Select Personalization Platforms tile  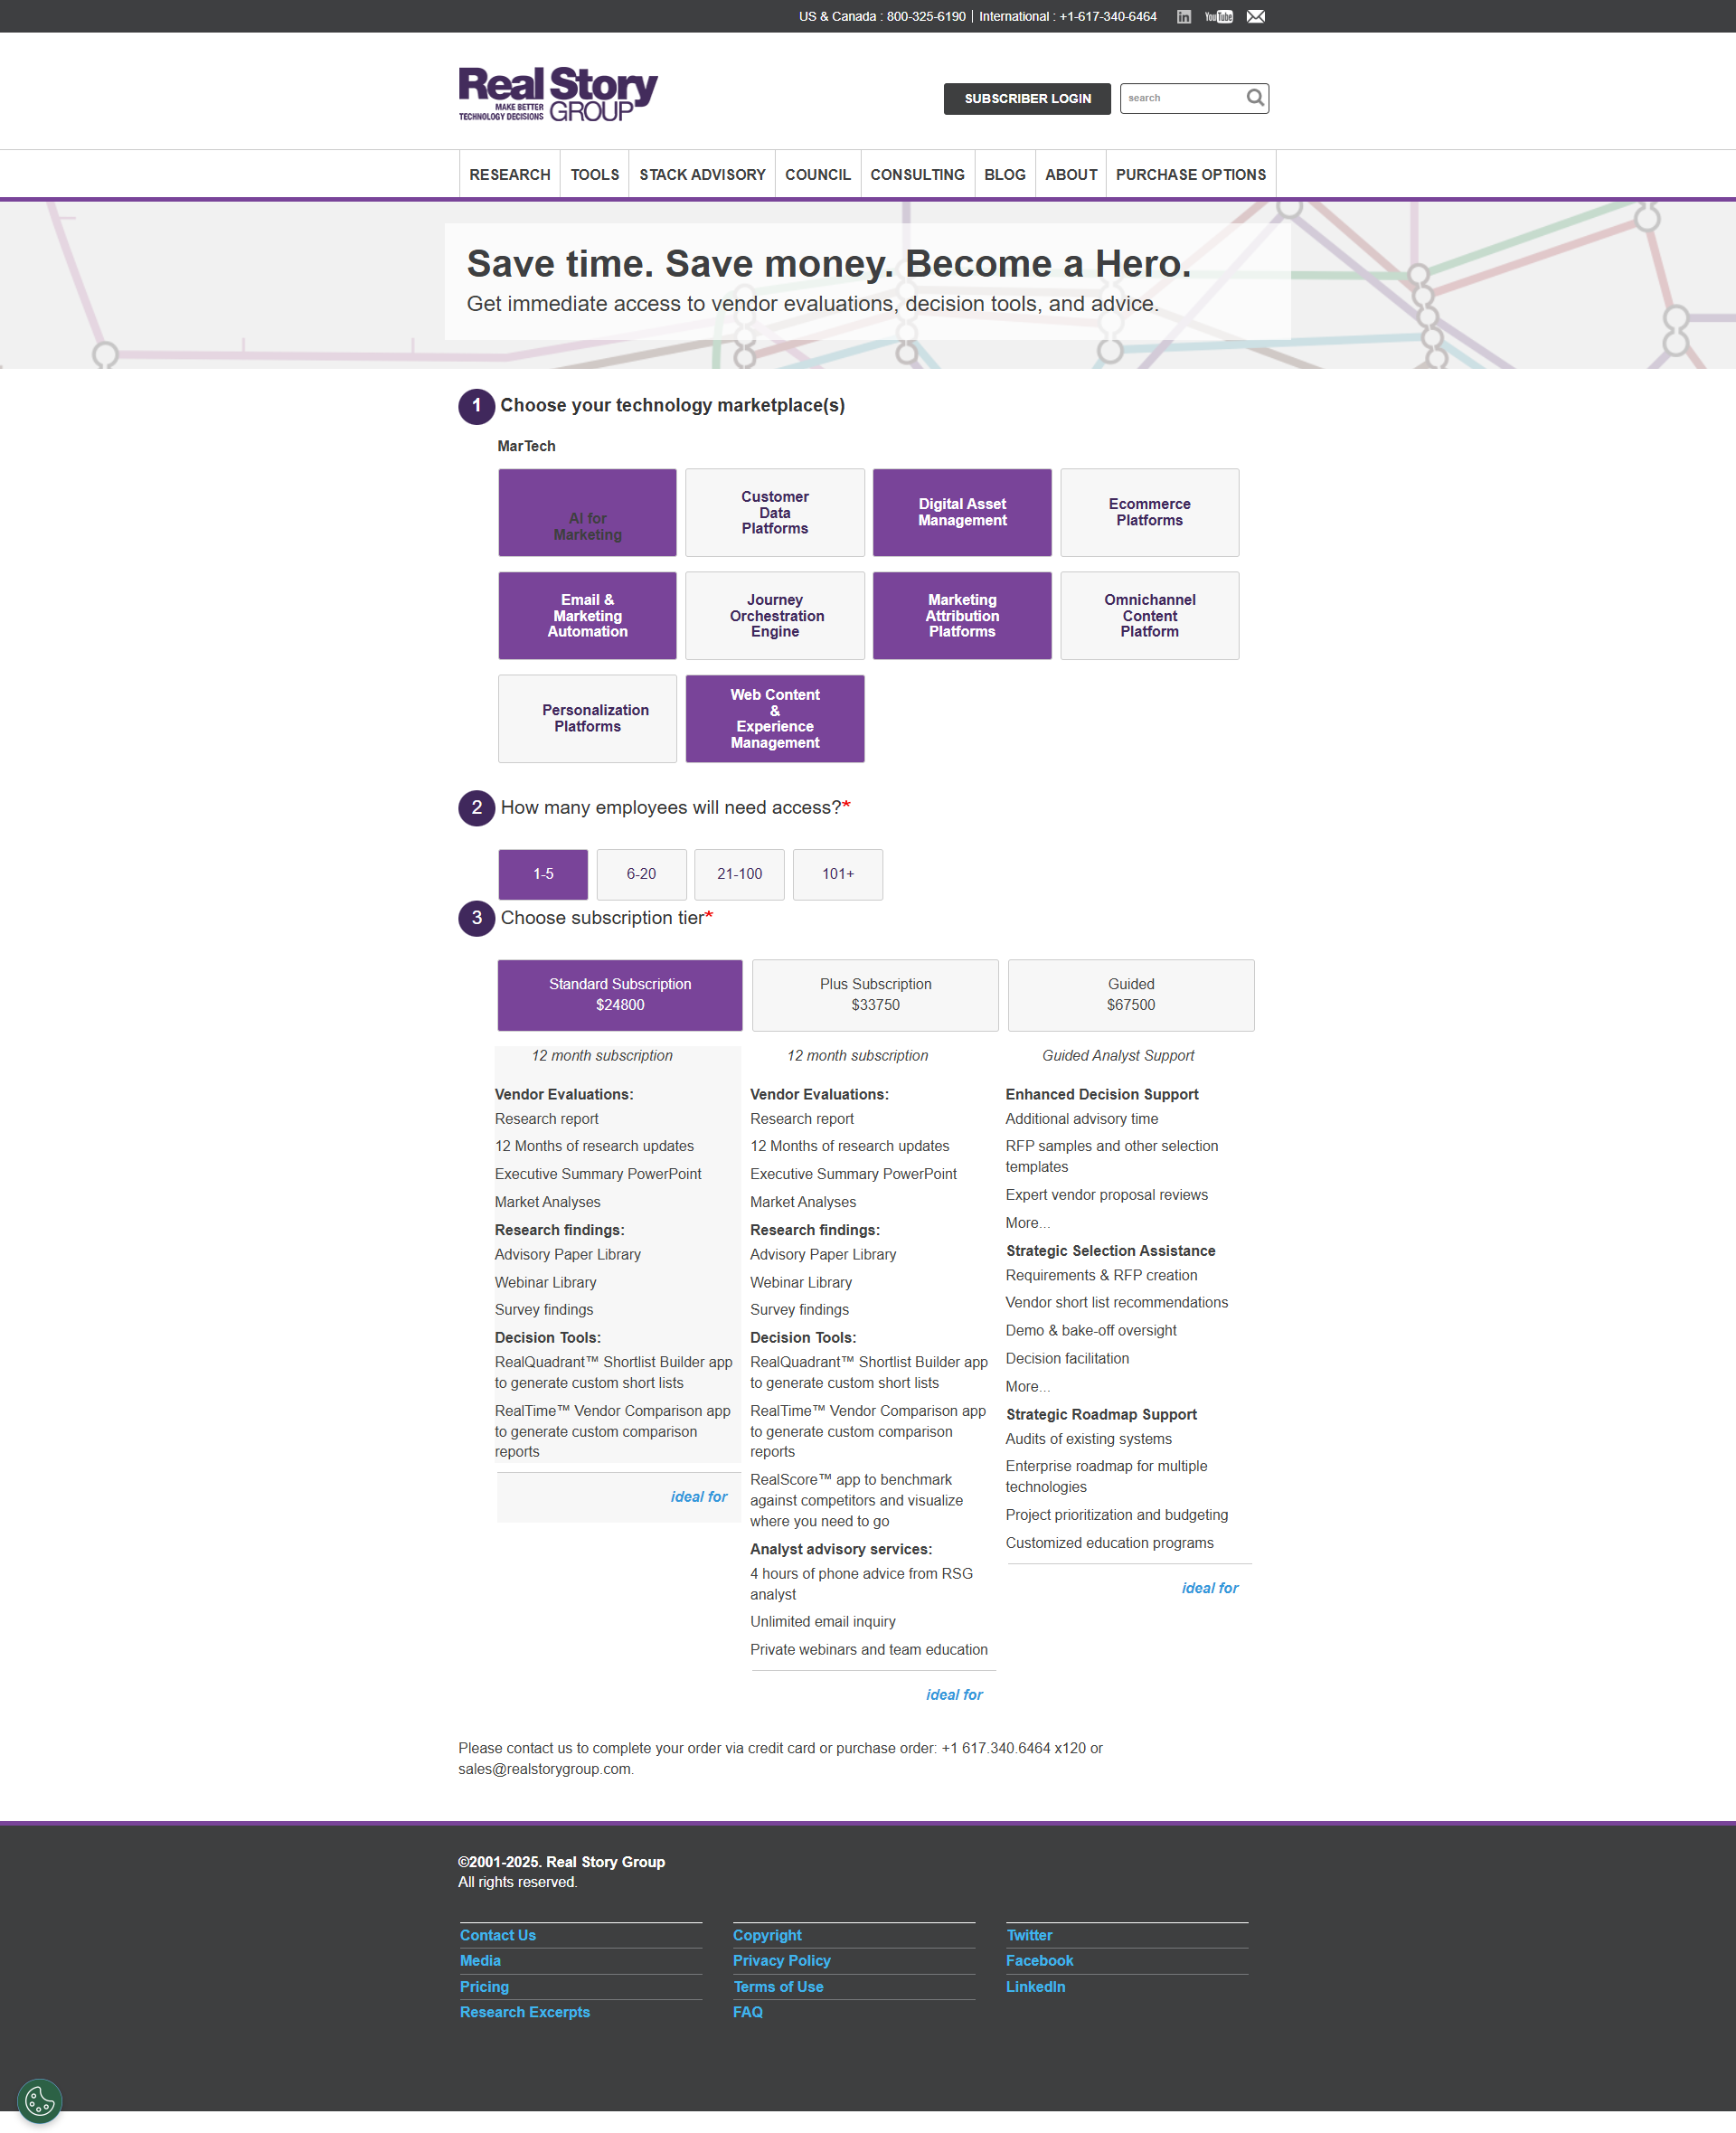pyautogui.click(x=587, y=718)
